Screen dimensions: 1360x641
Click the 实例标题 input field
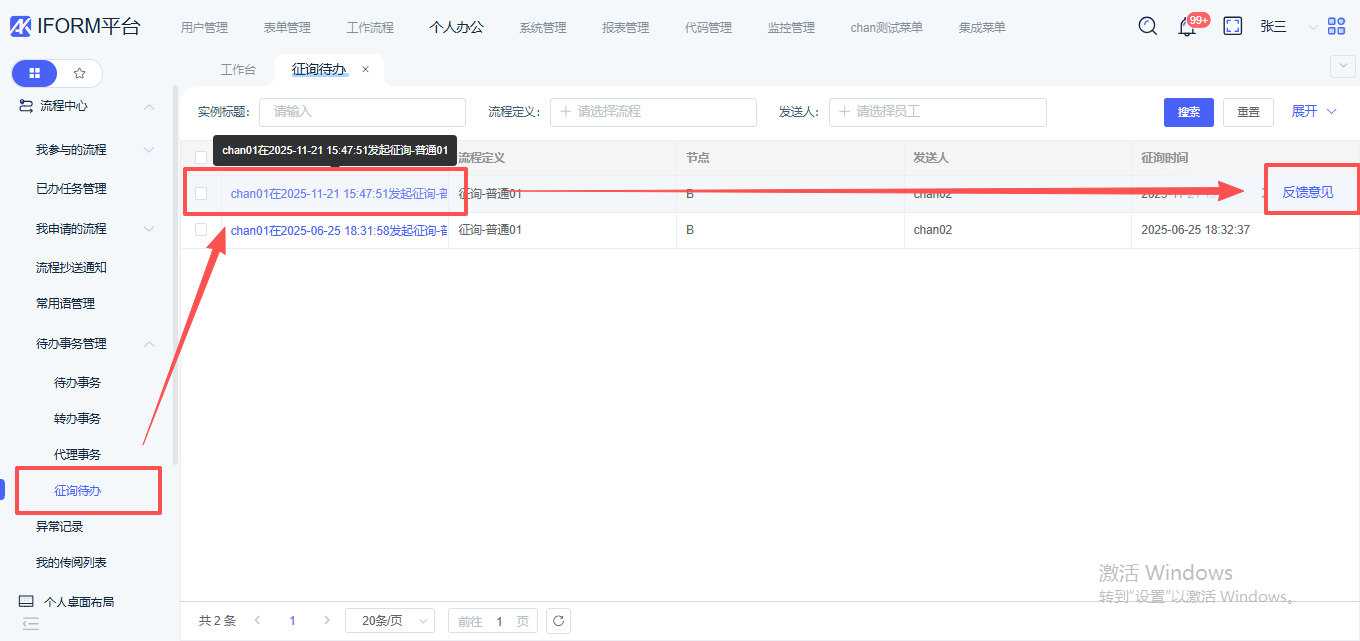[362, 112]
